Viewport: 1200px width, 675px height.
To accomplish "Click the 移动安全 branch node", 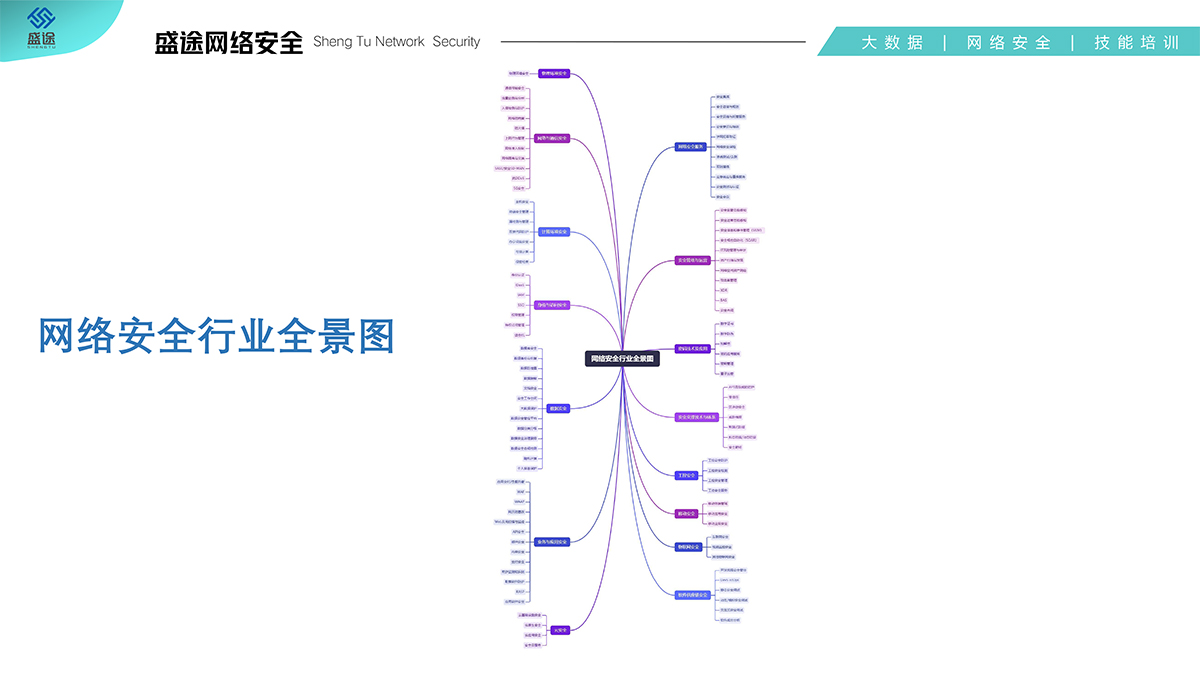I will pos(687,513).
